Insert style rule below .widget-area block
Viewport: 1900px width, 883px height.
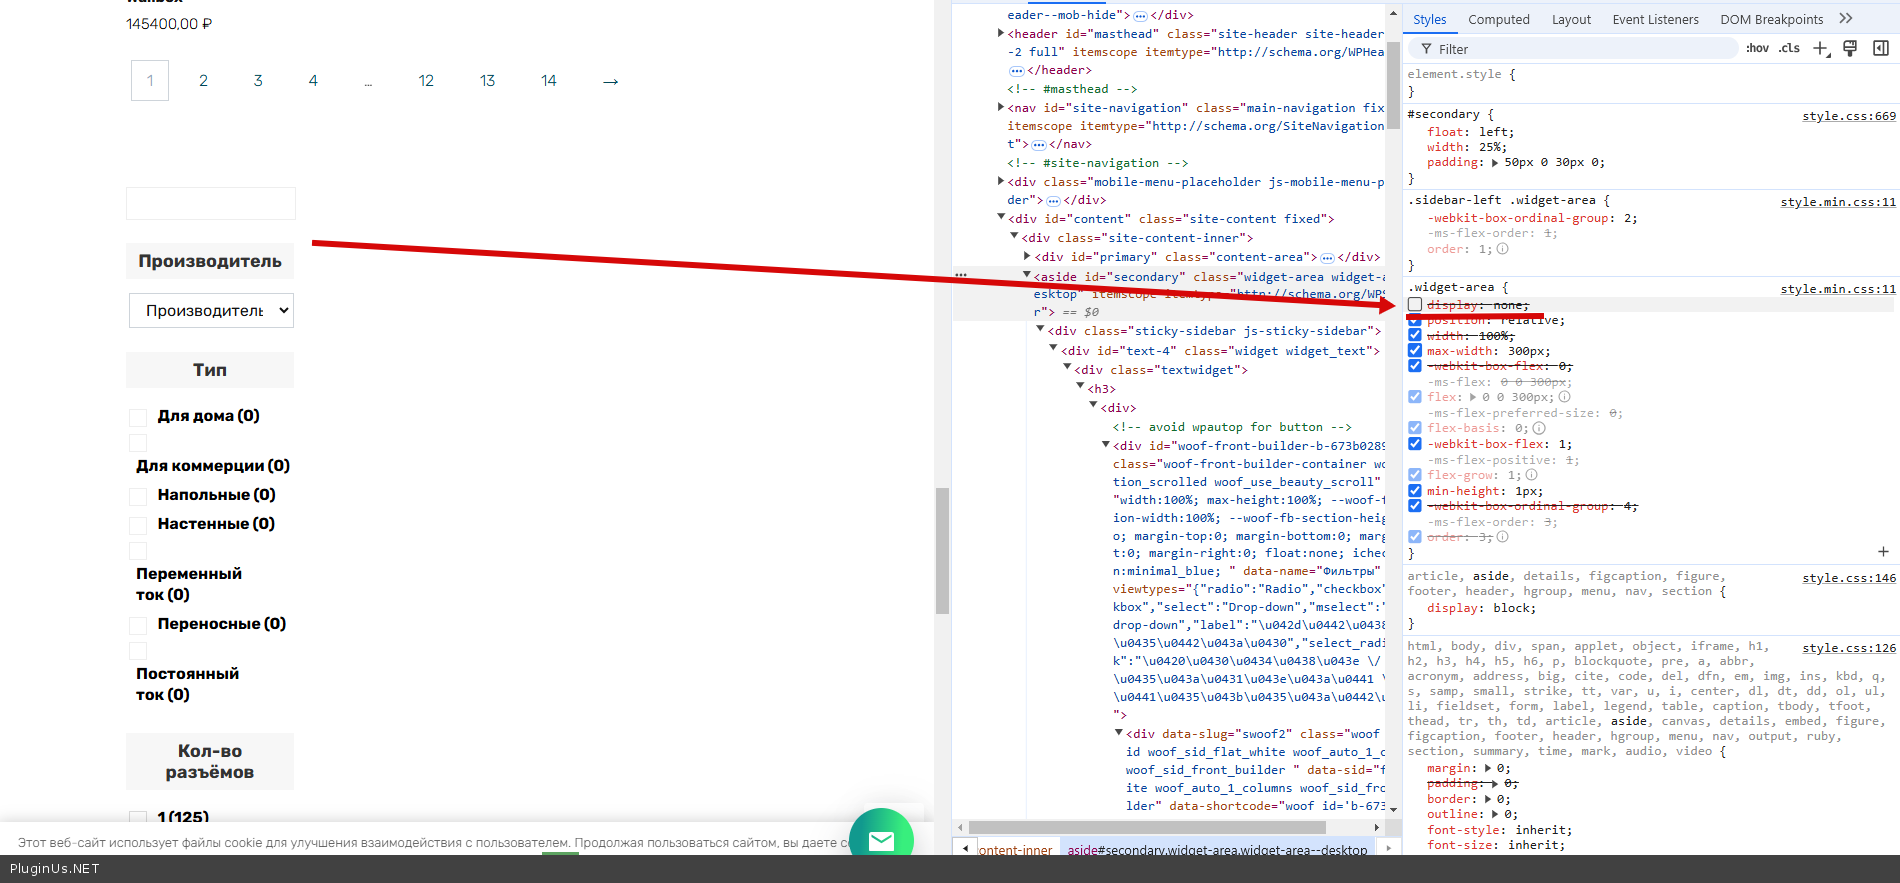click(1883, 552)
